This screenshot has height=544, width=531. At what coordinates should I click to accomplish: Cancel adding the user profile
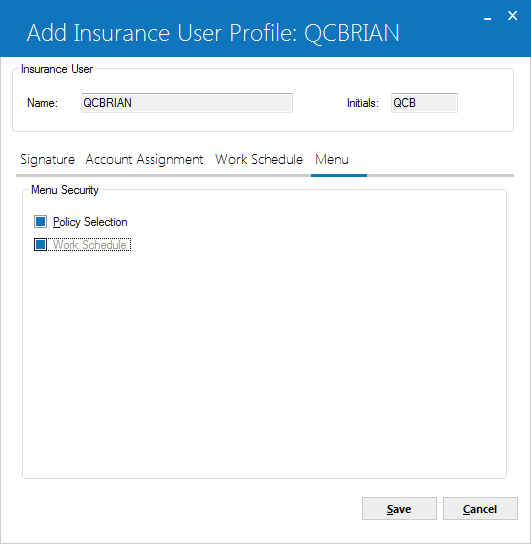[x=480, y=509]
